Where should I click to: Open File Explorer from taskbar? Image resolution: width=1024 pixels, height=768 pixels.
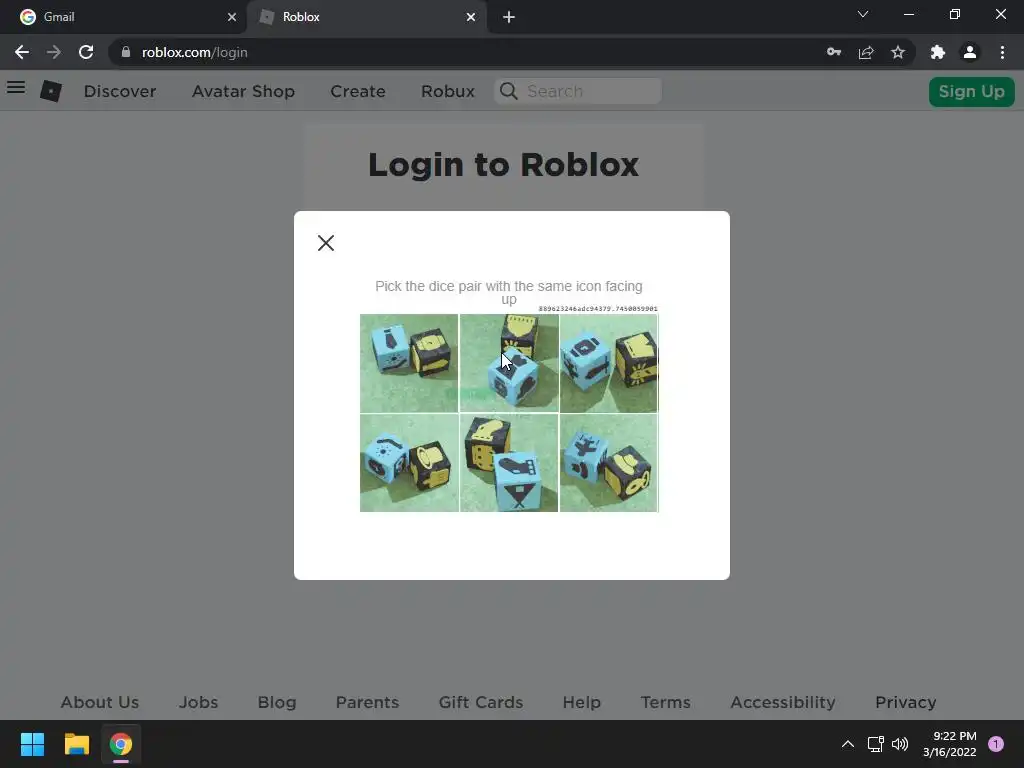[x=76, y=744]
